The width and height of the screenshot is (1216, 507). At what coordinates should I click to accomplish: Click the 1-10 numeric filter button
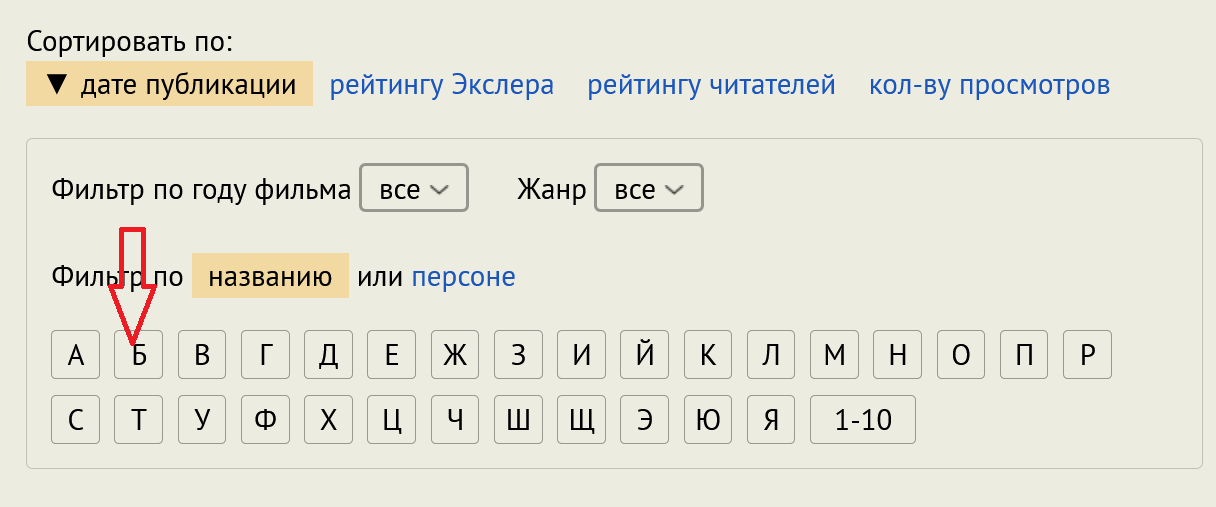coord(863,420)
